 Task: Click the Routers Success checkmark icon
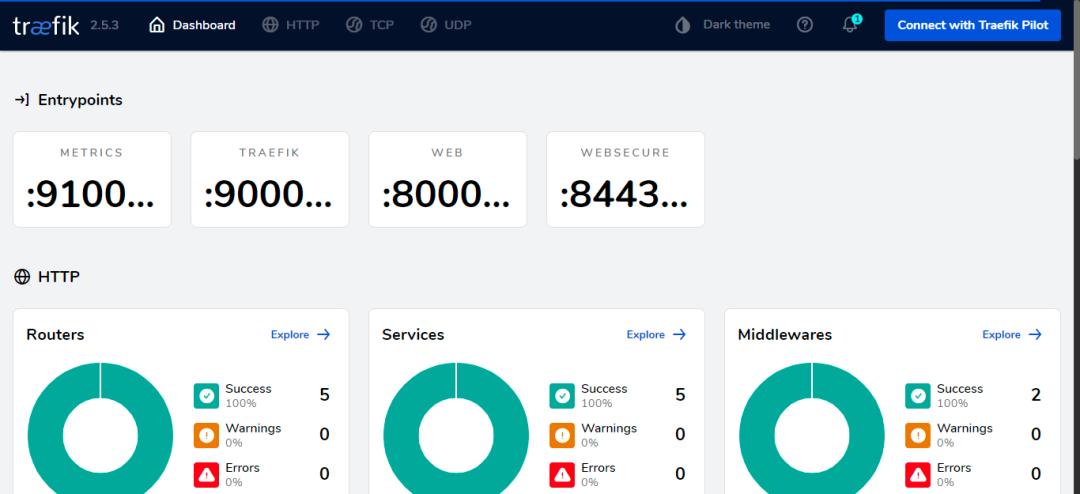[206, 395]
